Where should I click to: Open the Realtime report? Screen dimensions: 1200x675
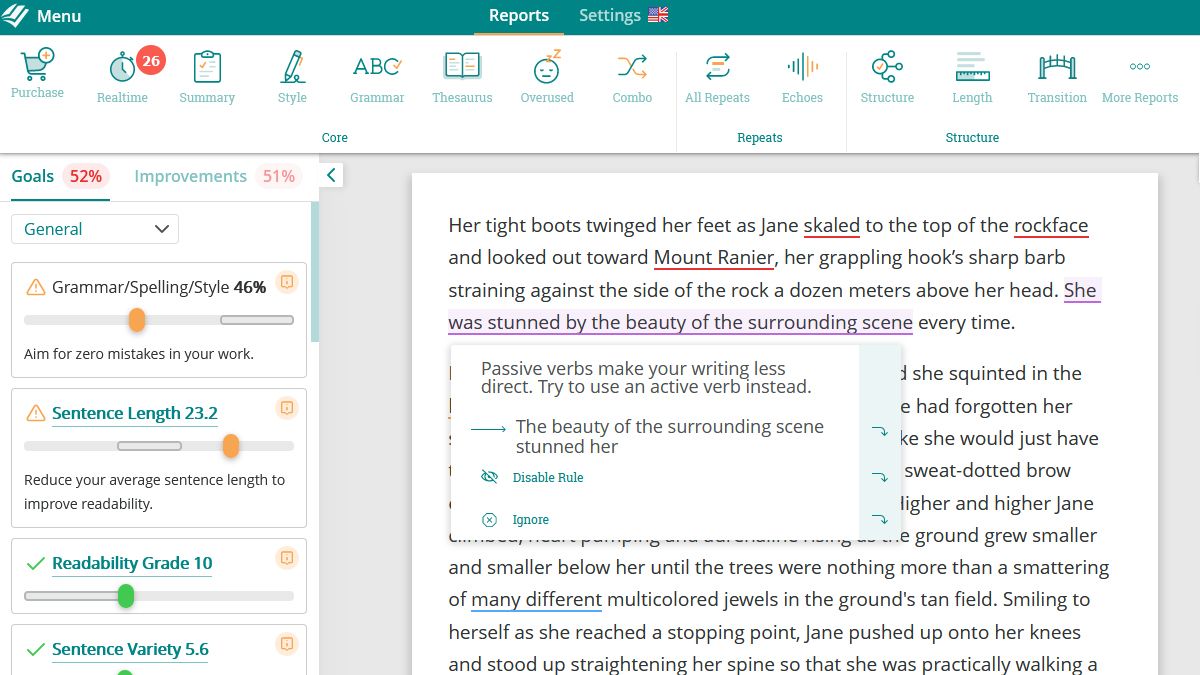122,72
